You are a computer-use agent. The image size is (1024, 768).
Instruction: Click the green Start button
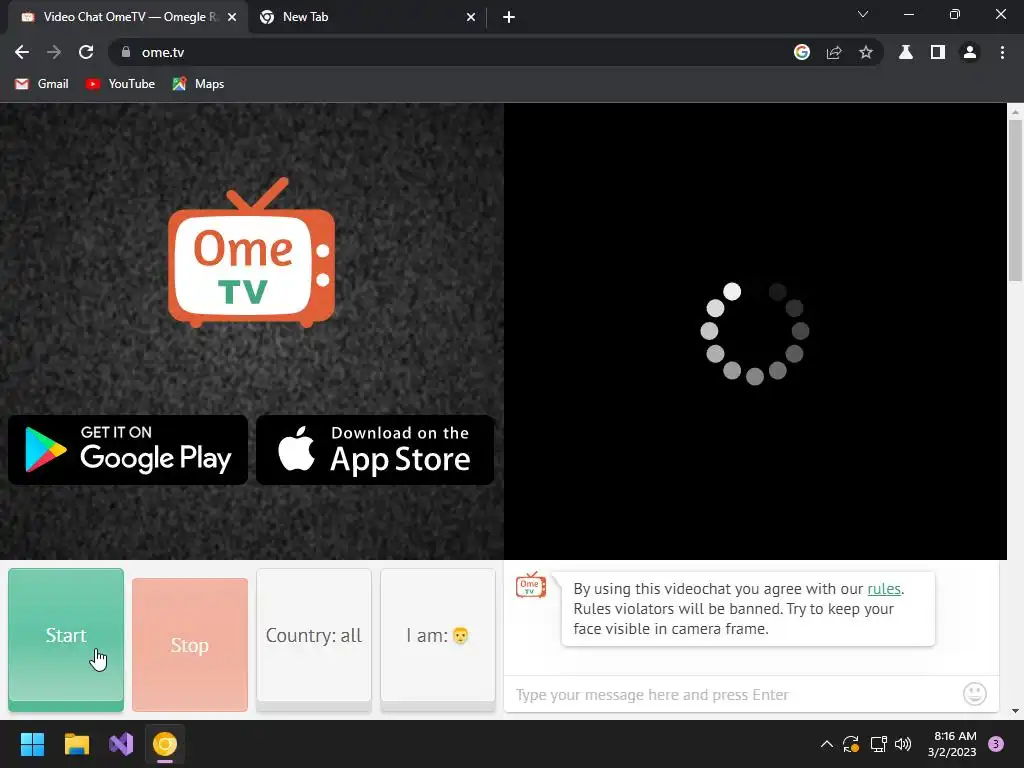click(x=66, y=639)
